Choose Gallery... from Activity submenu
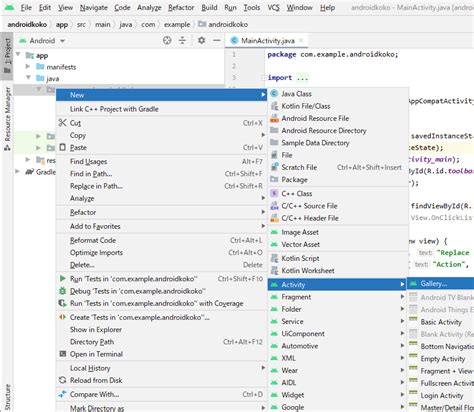This screenshot has height=412, width=474. point(441,284)
